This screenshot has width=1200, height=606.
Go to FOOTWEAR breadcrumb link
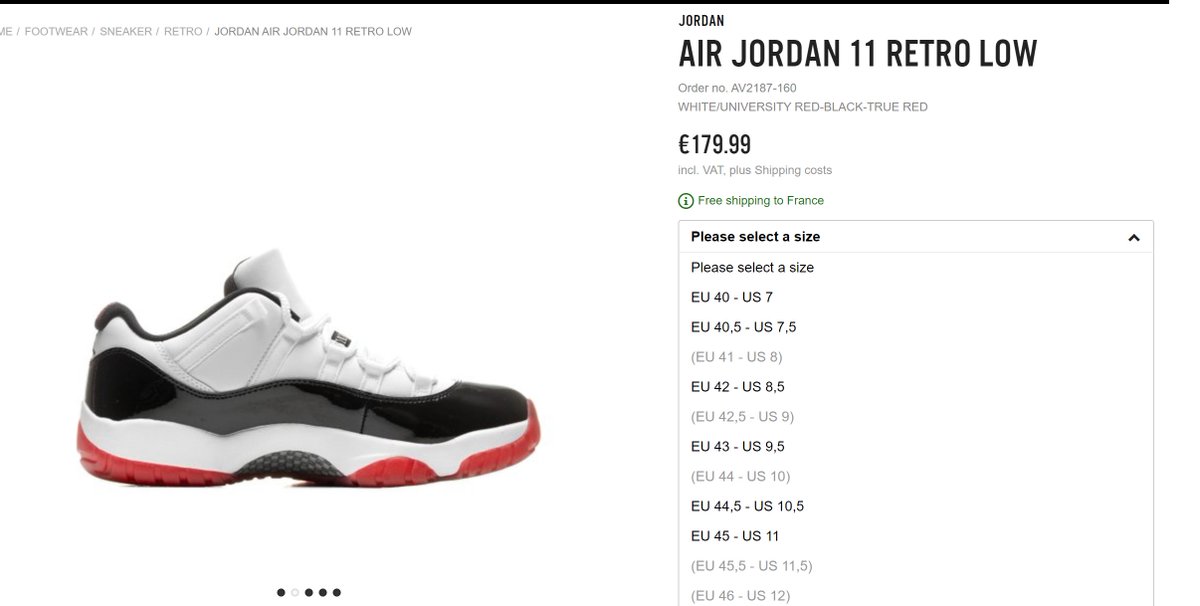[x=56, y=32]
